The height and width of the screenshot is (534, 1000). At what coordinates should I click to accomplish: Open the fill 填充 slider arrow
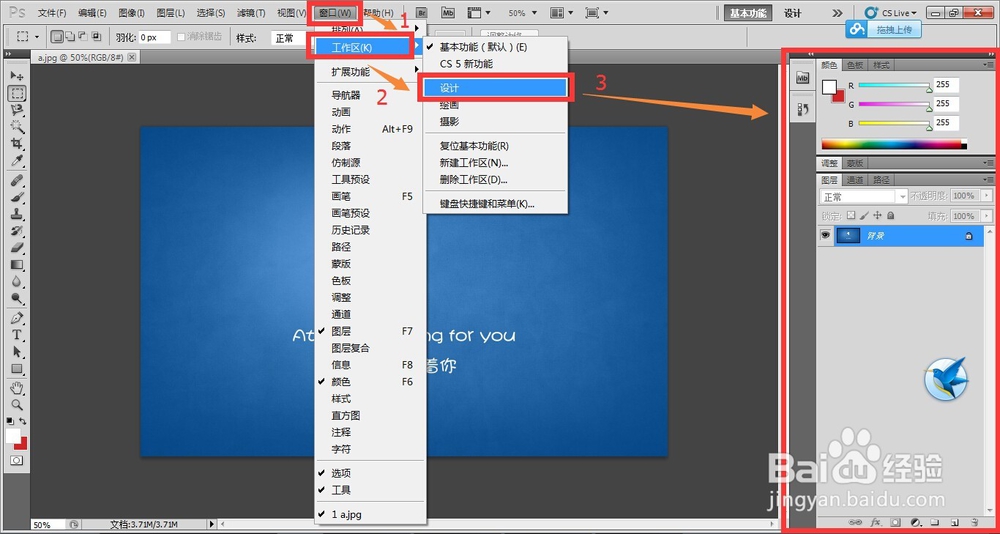tap(988, 216)
